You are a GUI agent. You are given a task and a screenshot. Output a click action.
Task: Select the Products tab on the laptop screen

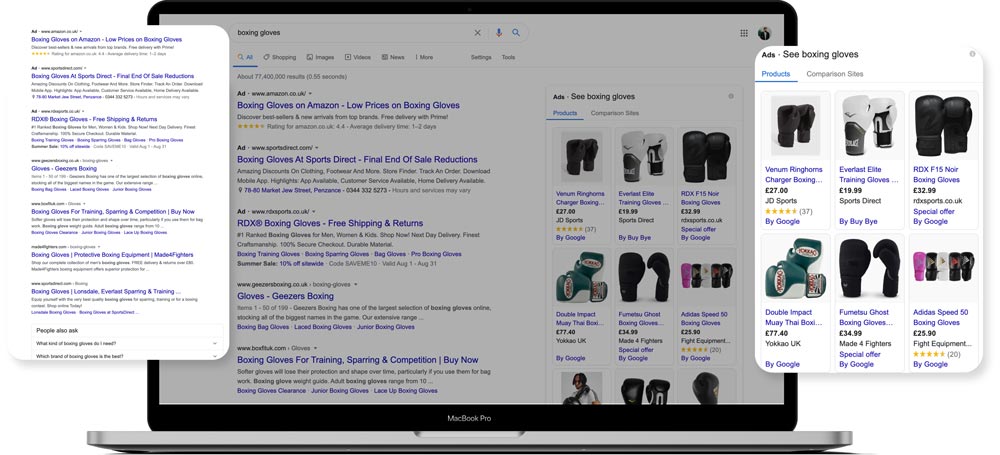click(565, 113)
